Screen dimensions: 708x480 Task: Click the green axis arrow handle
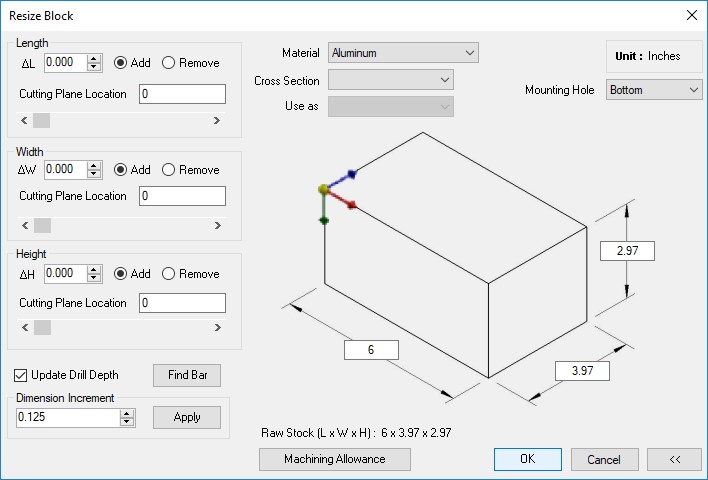(x=324, y=221)
